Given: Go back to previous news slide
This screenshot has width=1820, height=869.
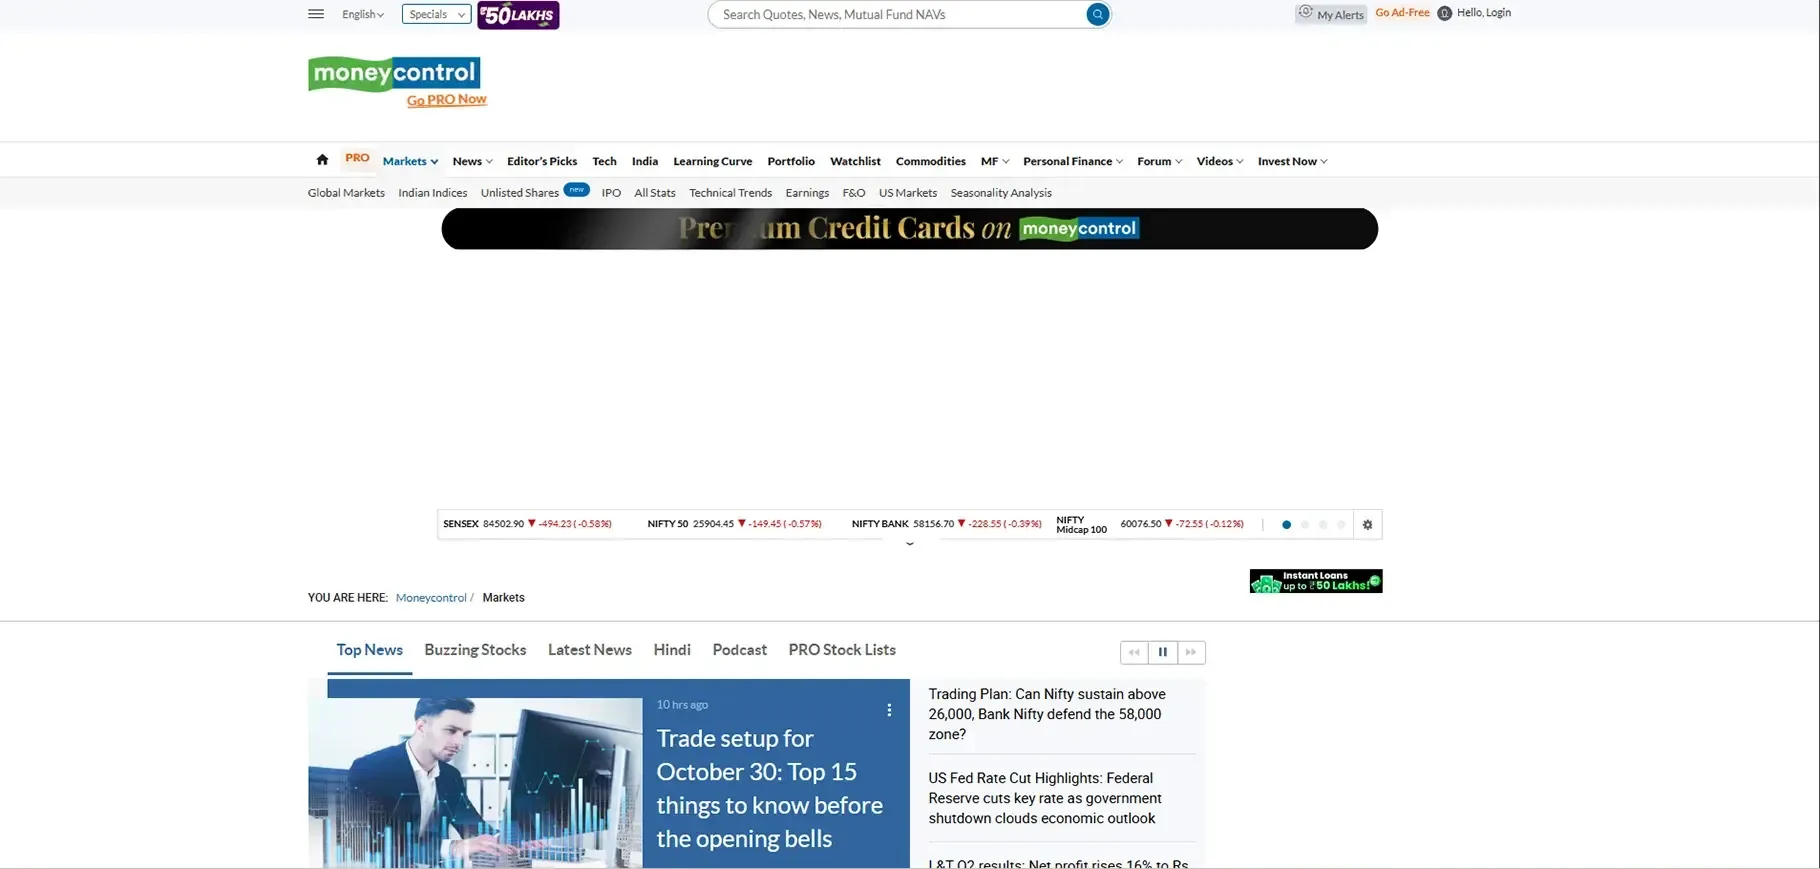Looking at the screenshot, I should point(1134,652).
